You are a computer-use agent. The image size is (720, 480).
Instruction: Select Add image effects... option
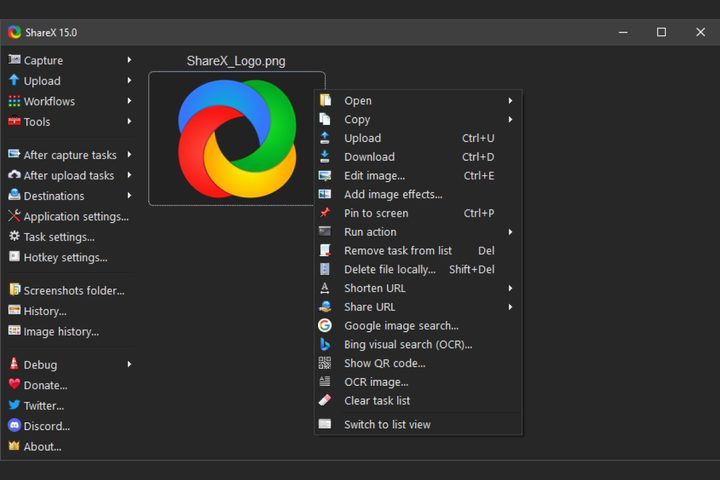pyautogui.click(x=393, y=195)
